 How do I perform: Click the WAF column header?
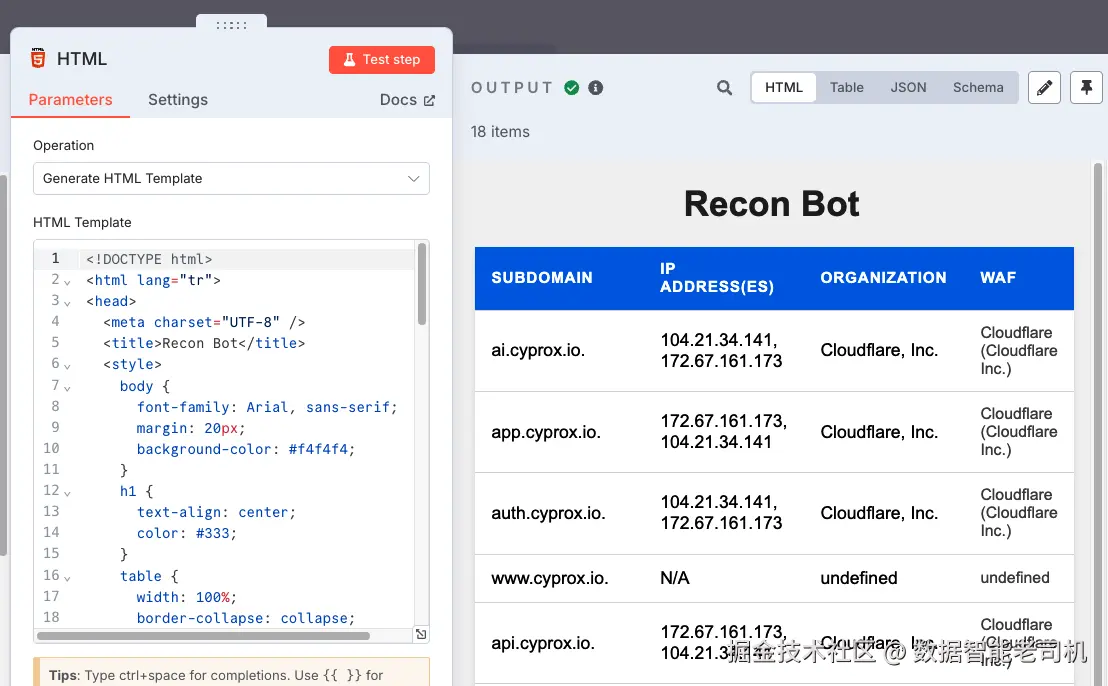pos(998,278)
